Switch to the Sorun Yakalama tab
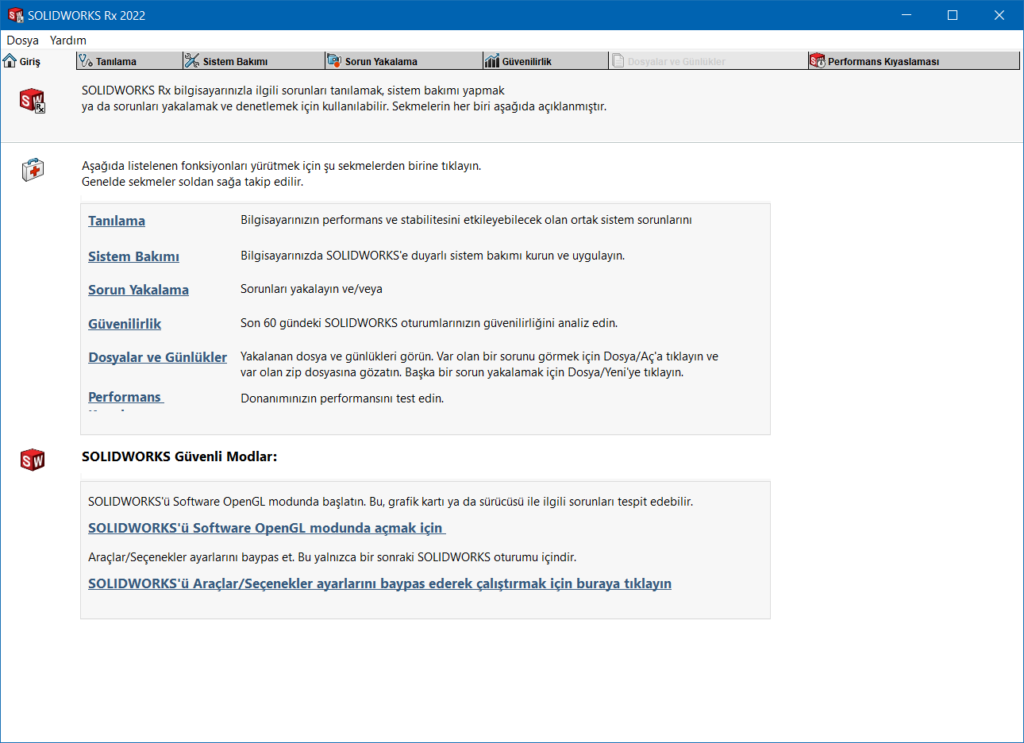 click(380, 60)
